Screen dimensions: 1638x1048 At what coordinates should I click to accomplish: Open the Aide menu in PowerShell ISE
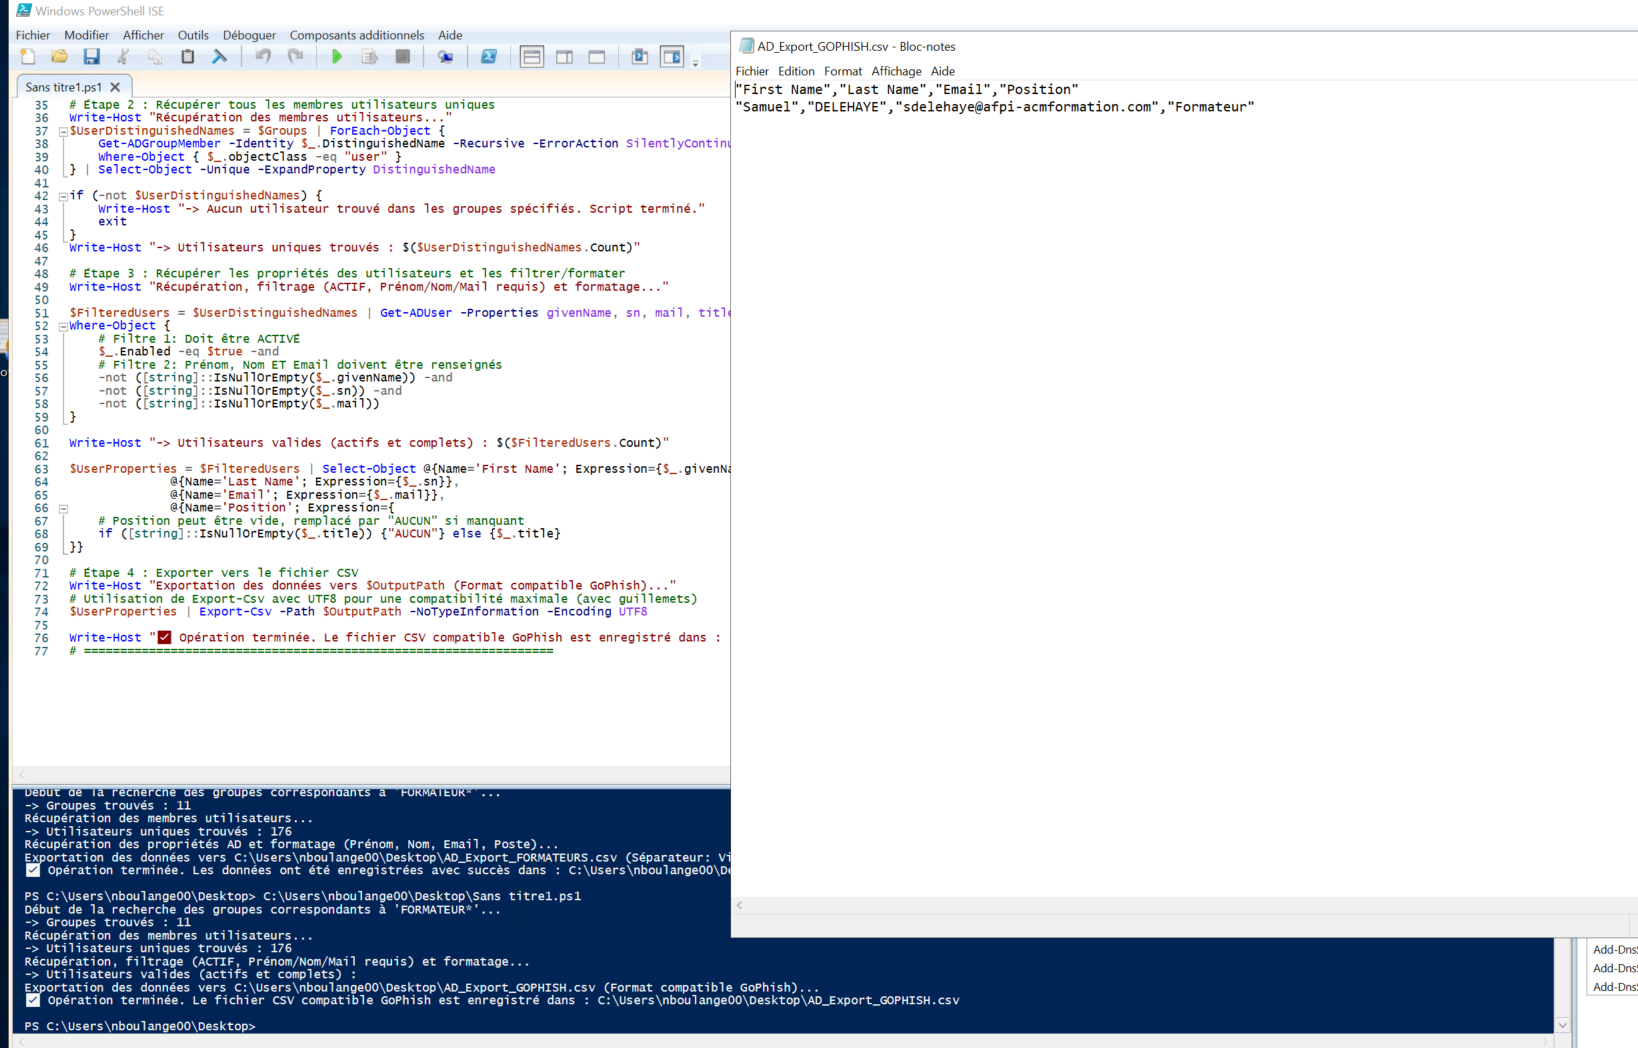tap(450, 35)
